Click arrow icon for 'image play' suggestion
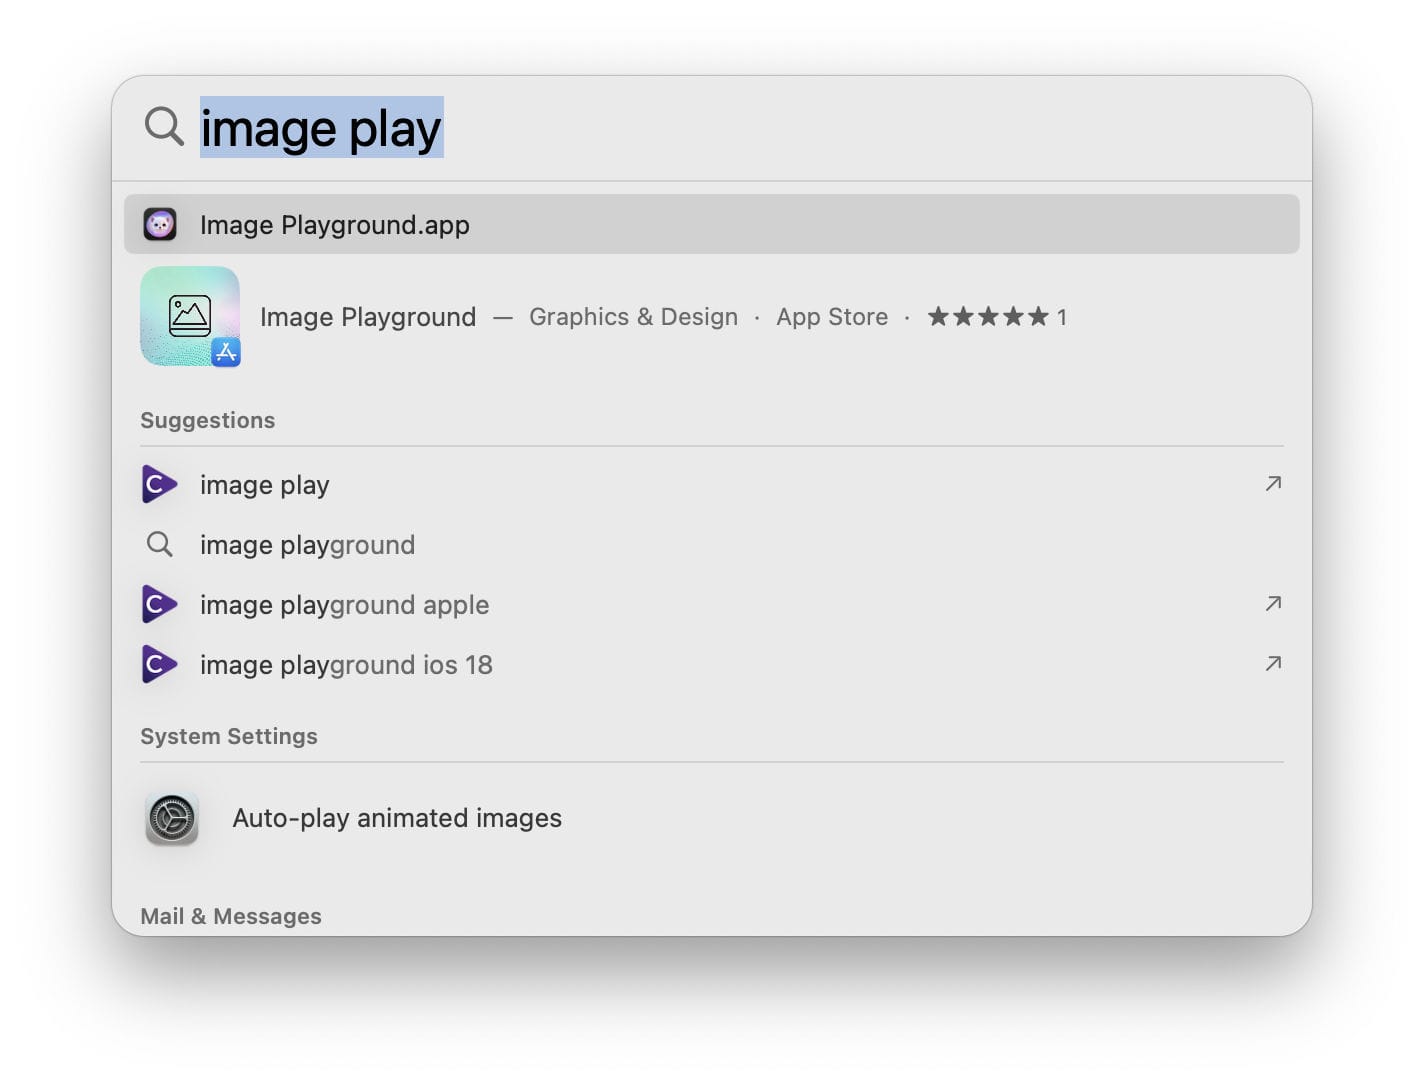Screen dimensions: 1424x1084 [x=1273, y=484]
